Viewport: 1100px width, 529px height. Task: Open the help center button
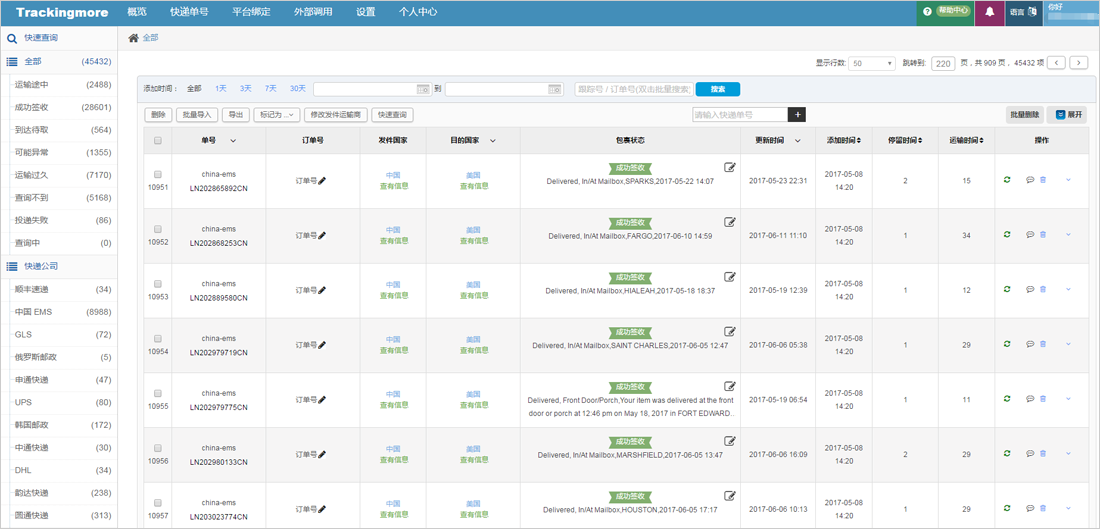coord(945,12)
